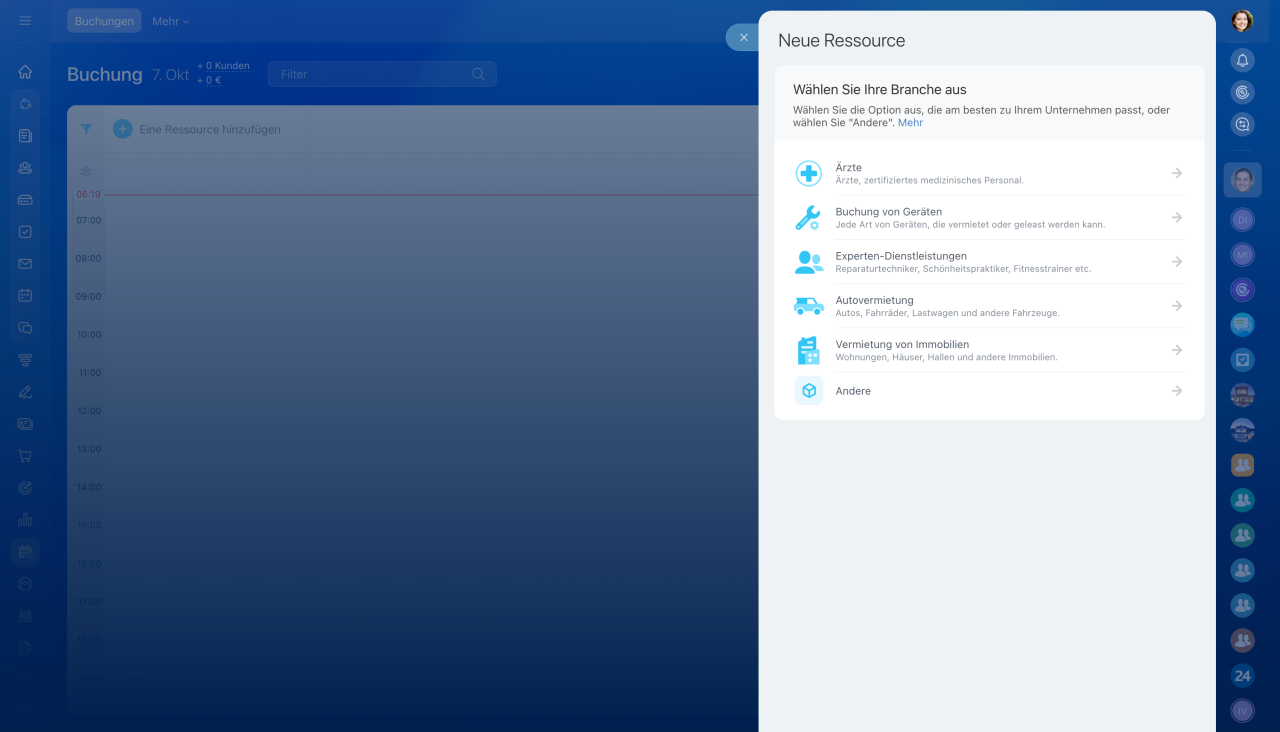Click the arrow on the Experten-Dienstleistungen row
The width and height of the screenshot is (1280, 732).
click(x=1177, y=261)
